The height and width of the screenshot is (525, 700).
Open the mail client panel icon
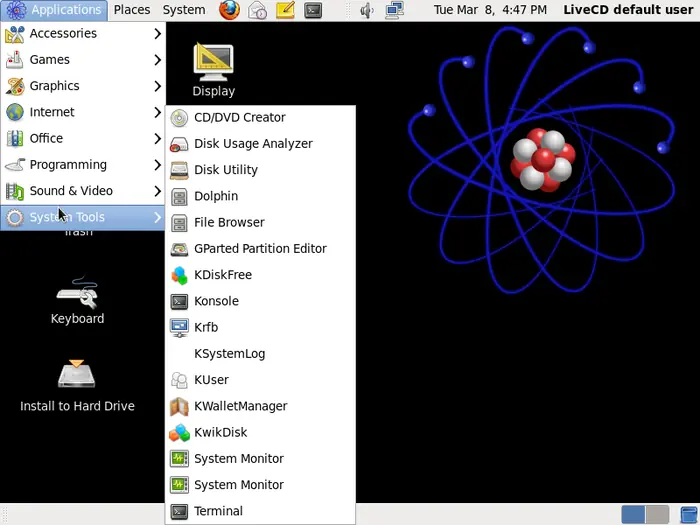pos(258,10)
